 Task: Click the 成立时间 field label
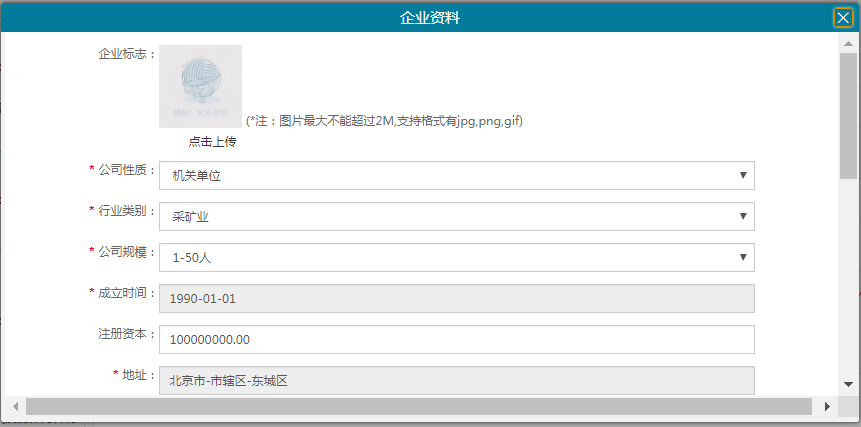(x=124, y=293)
